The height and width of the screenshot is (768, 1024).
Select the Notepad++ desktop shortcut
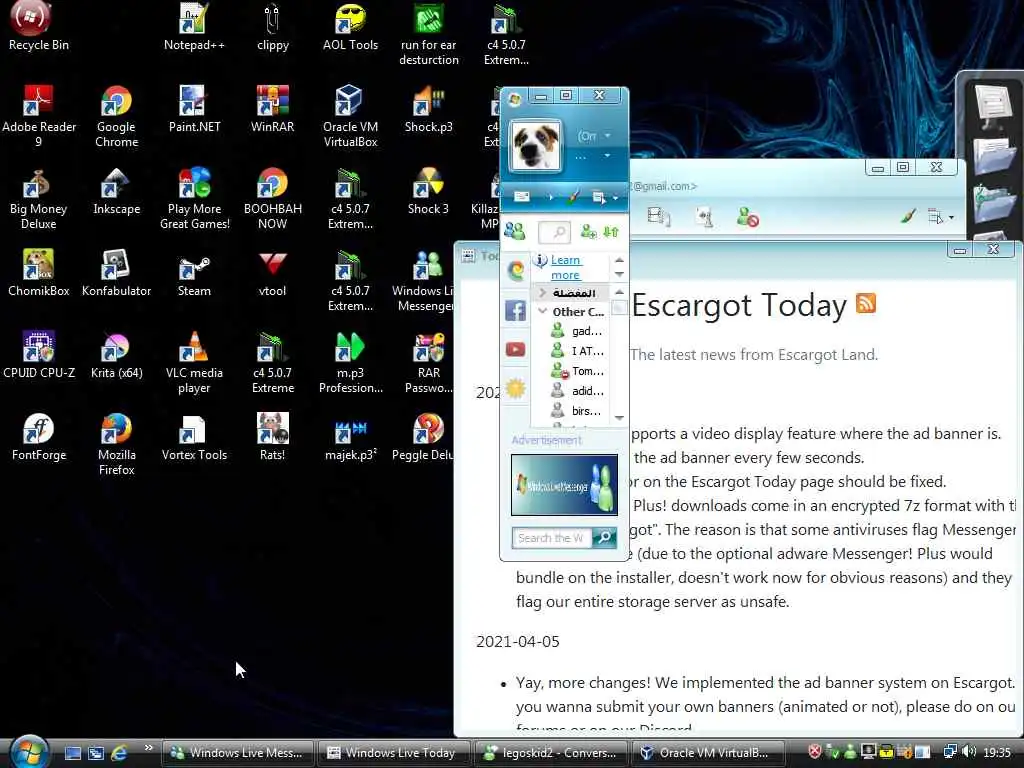point(194,26)
